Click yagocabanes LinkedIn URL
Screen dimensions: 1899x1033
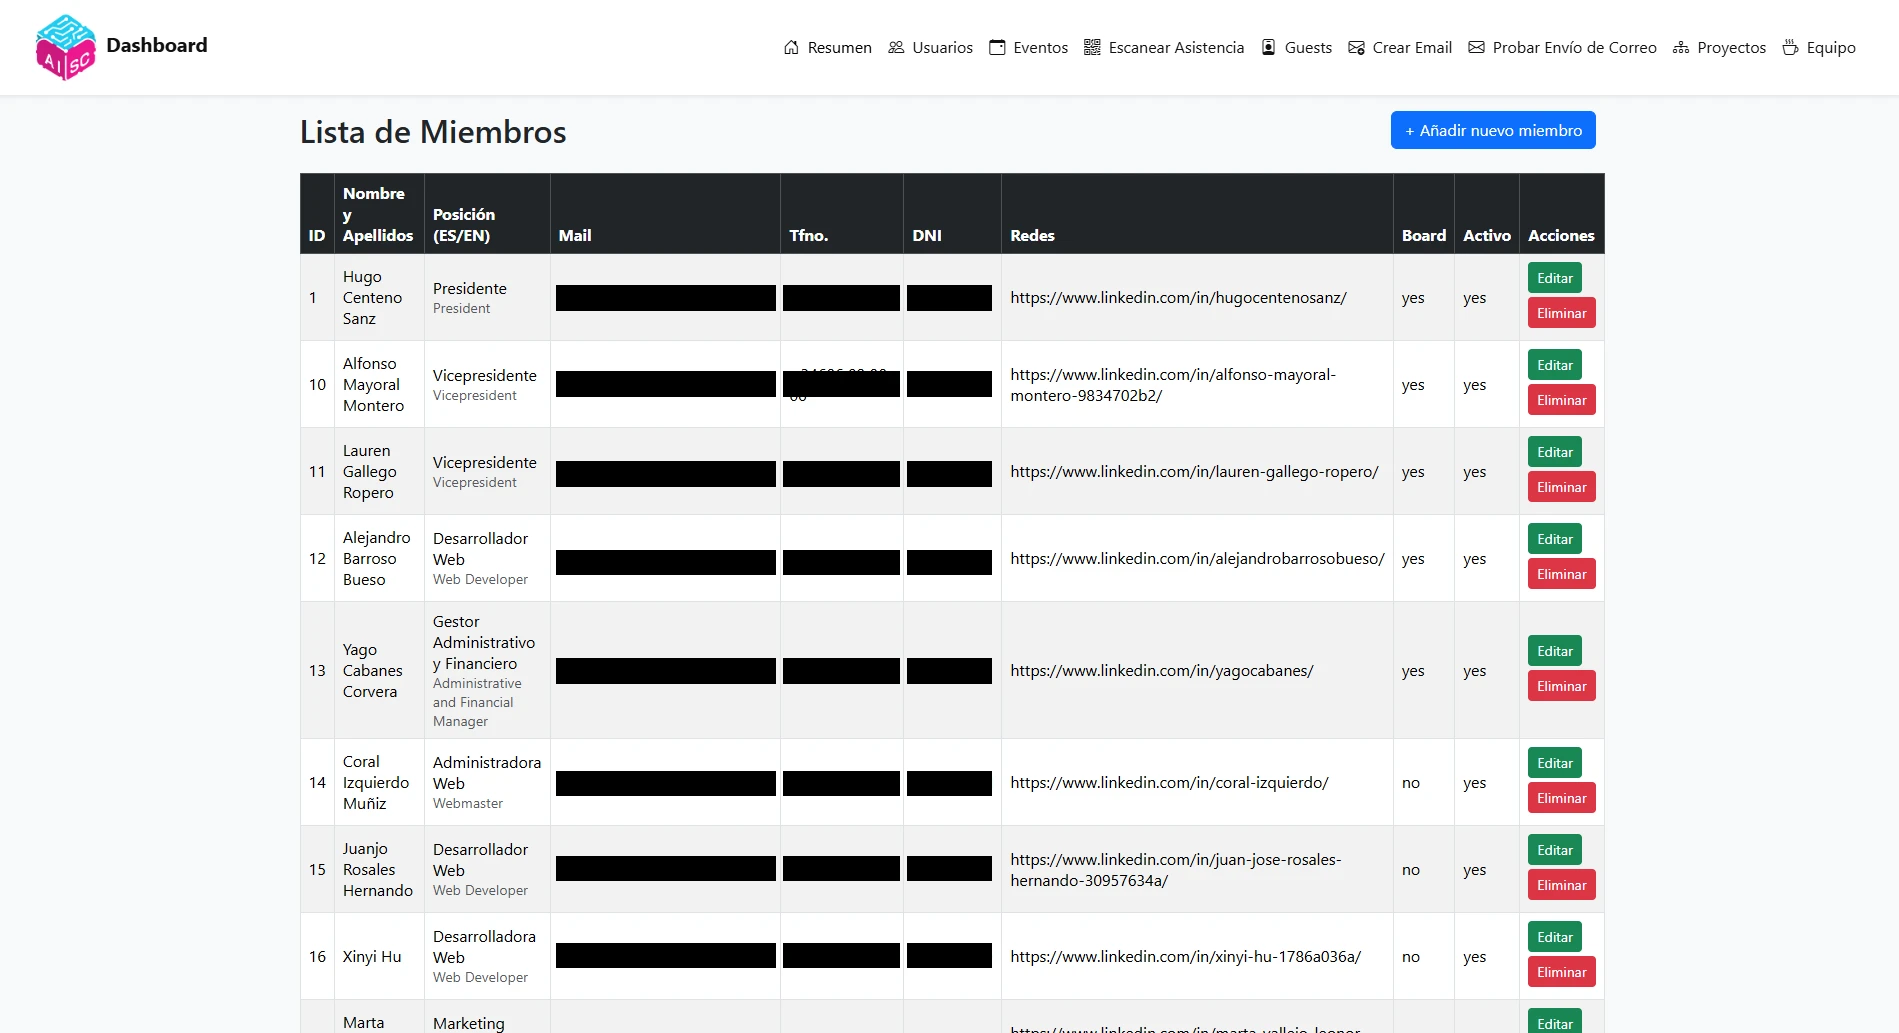pos(1162,671)
